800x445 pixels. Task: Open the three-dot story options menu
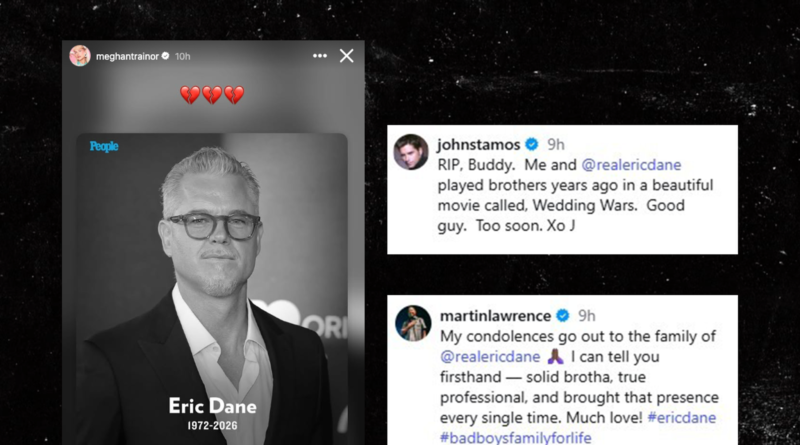[320, 56]
